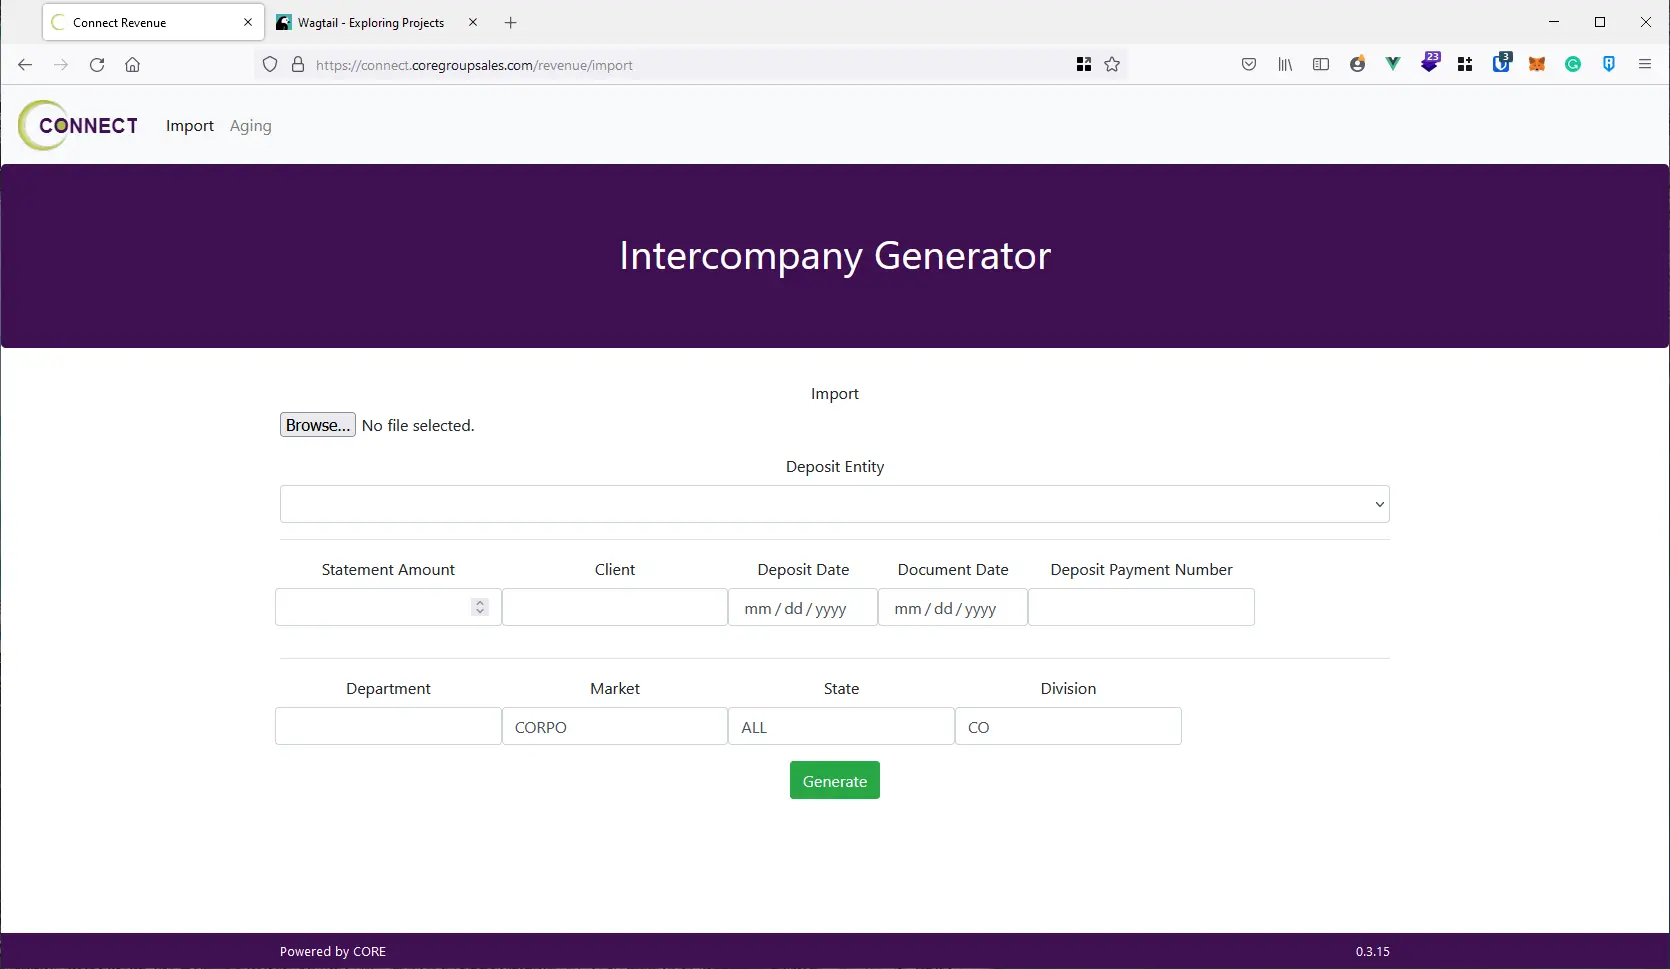
Task: Click the CONNECT logo
Action: (x=78, y=126)
